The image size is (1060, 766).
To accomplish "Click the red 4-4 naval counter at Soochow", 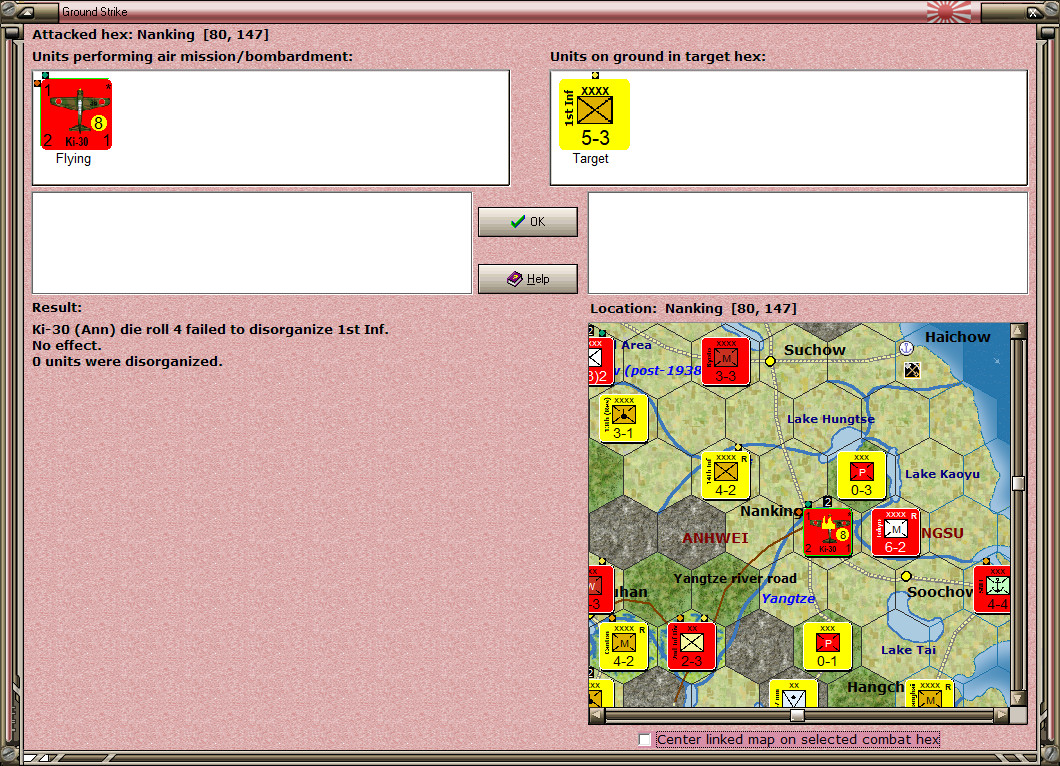I will pyautogui.click(x=993, y=588).
